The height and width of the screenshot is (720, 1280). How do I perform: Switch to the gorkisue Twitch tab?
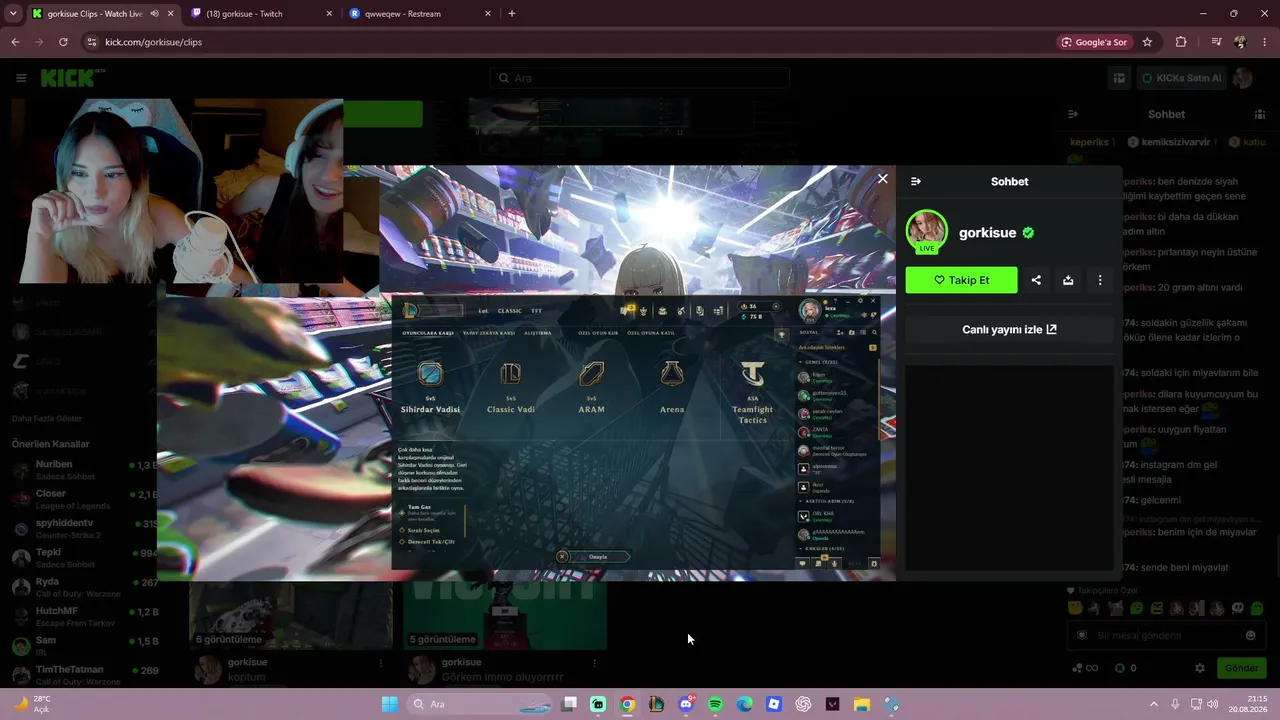262,14
